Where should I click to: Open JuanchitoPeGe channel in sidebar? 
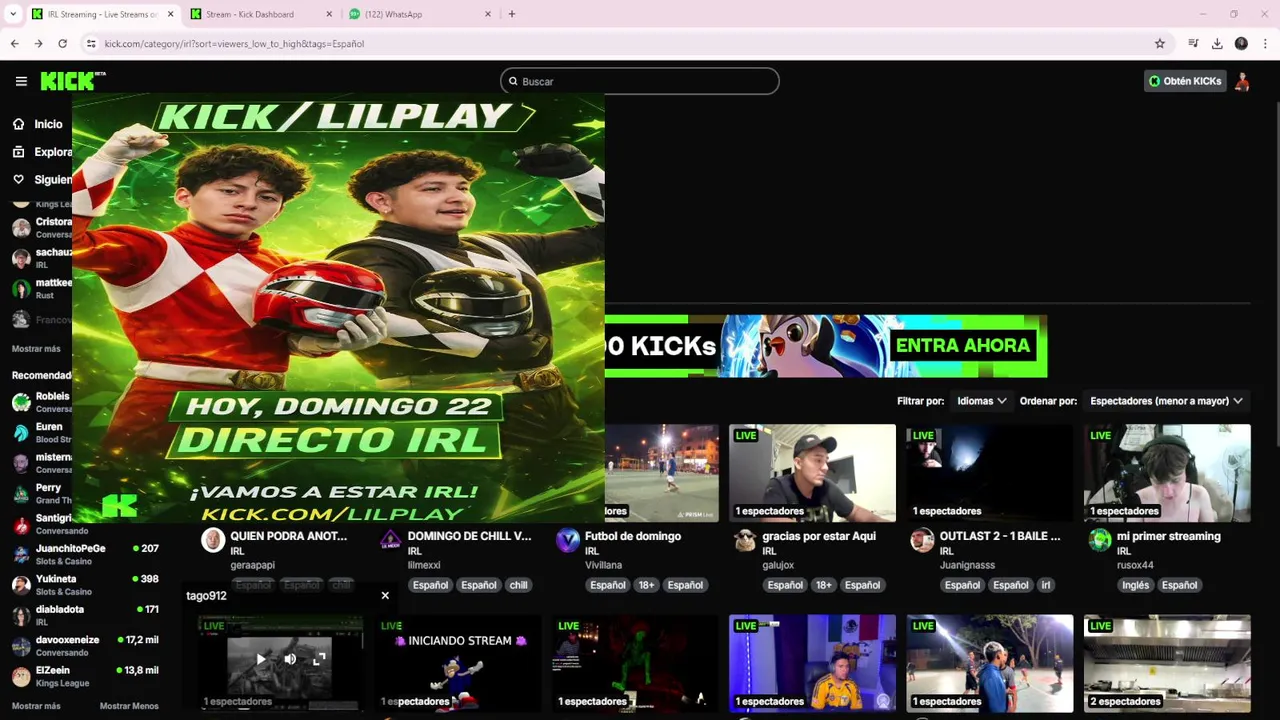(86, 554)
